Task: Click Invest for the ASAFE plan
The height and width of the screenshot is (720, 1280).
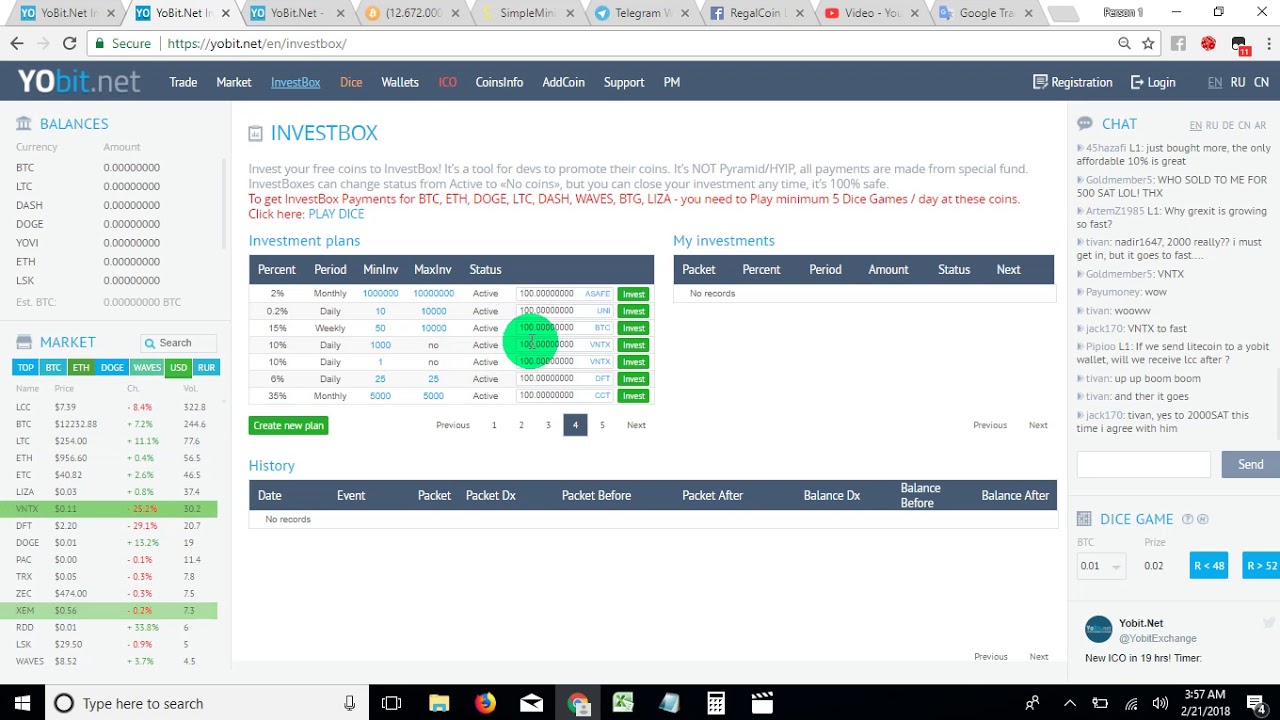Action: coord(634,294)
